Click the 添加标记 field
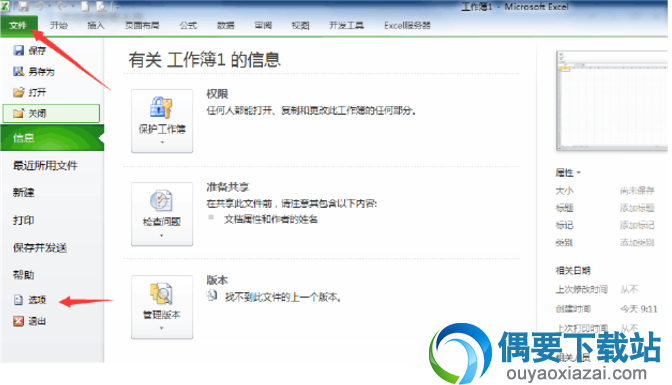672x385 pixels. pyautogui.click(x=637, y=225)
